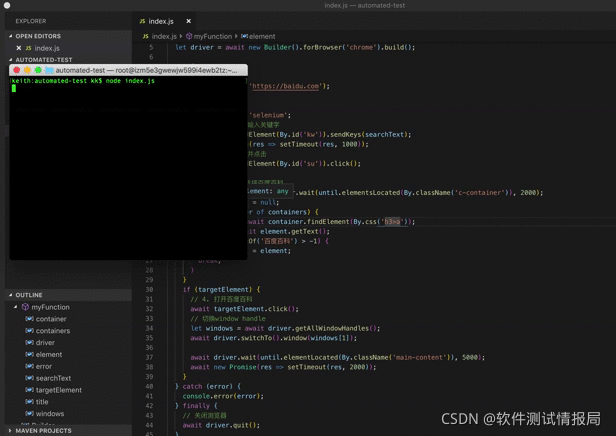
Task: Click element in the breadcrumb bar
Action: [262, 36]
